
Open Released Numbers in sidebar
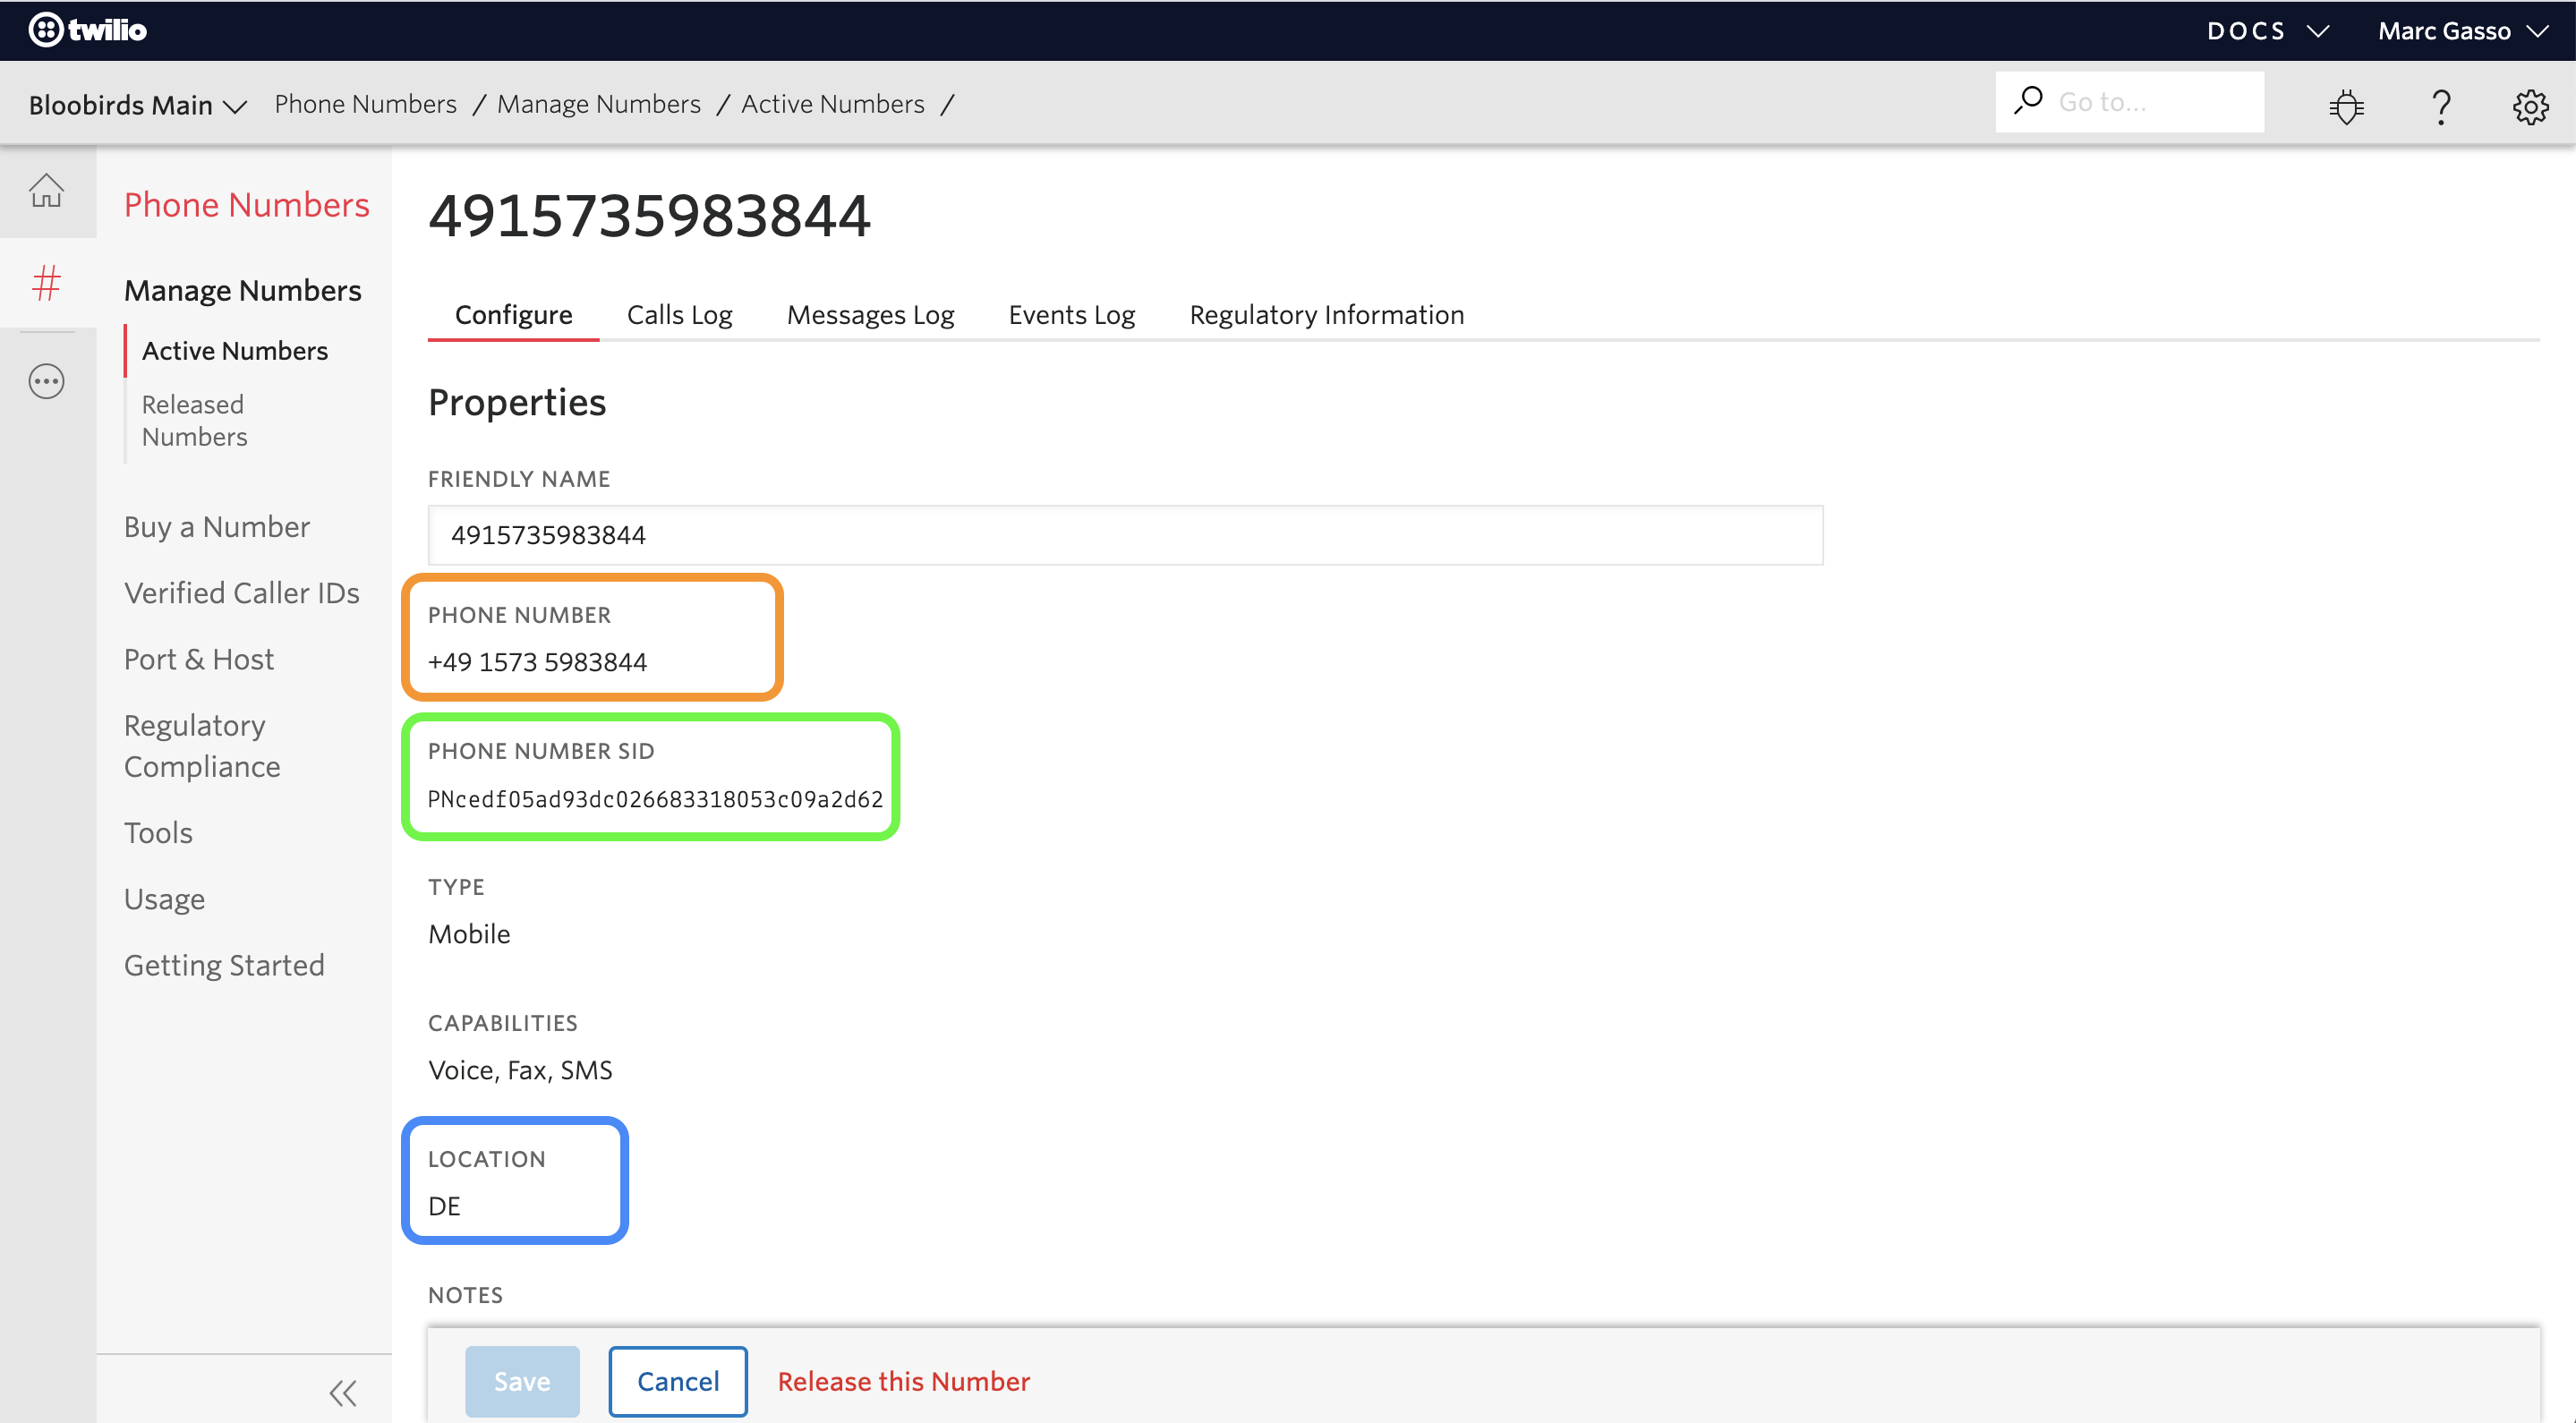coord(194,420)
